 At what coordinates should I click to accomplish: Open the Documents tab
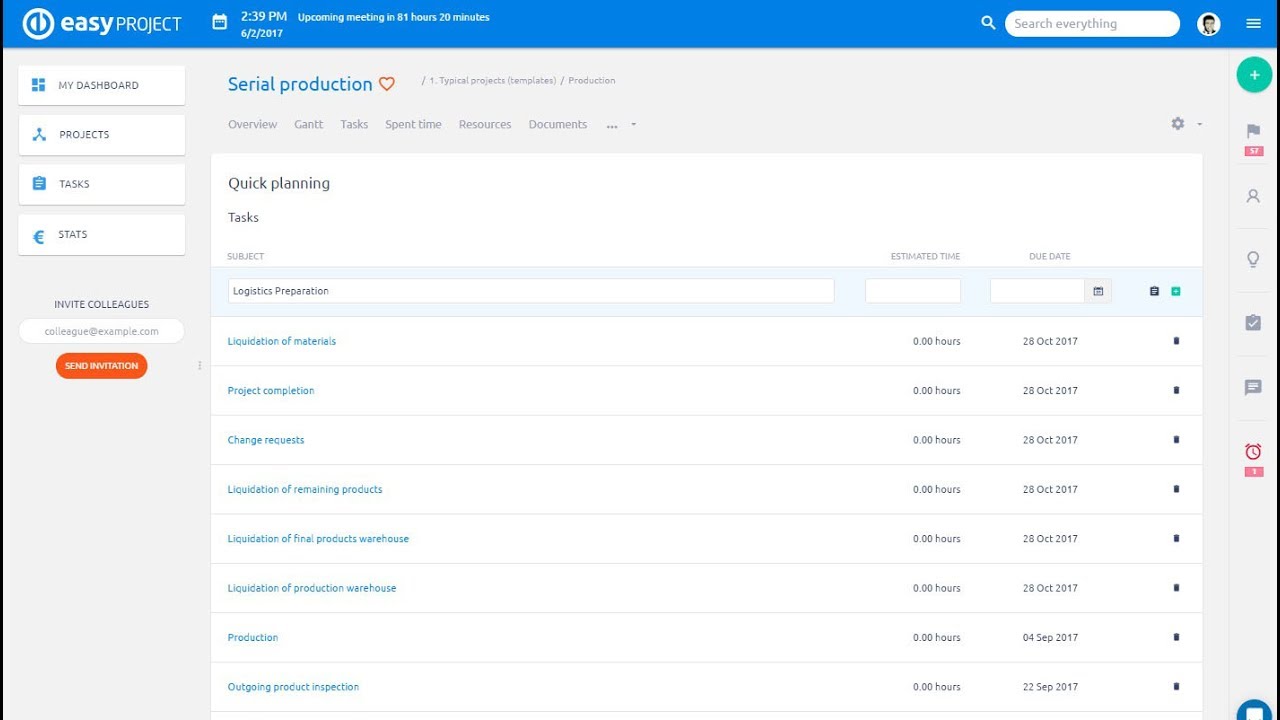[558, 125]
